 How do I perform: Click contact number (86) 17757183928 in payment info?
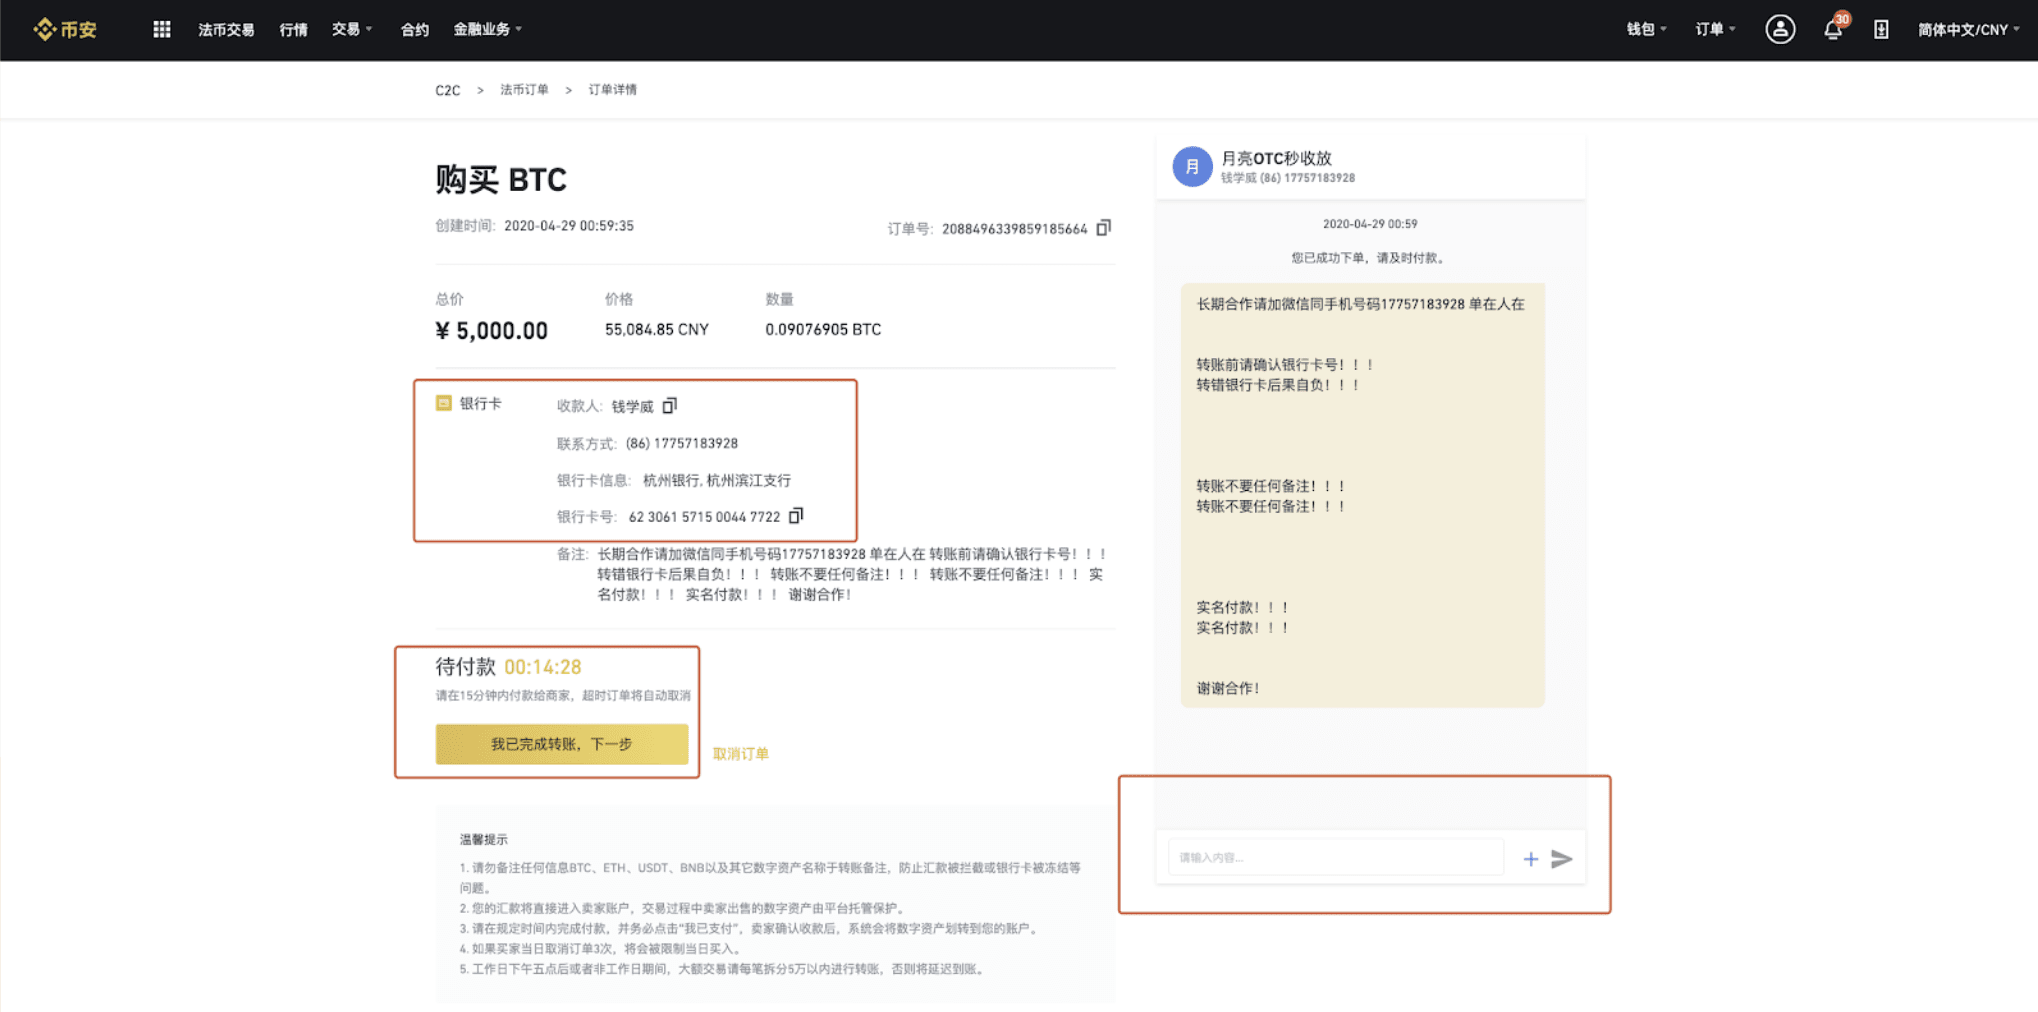tap(682, 443)
